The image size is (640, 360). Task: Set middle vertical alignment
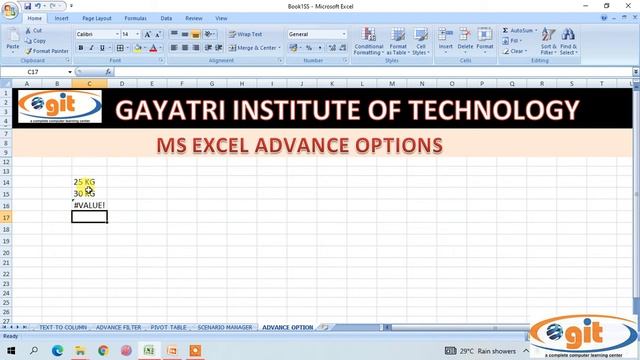pos(185,34)
